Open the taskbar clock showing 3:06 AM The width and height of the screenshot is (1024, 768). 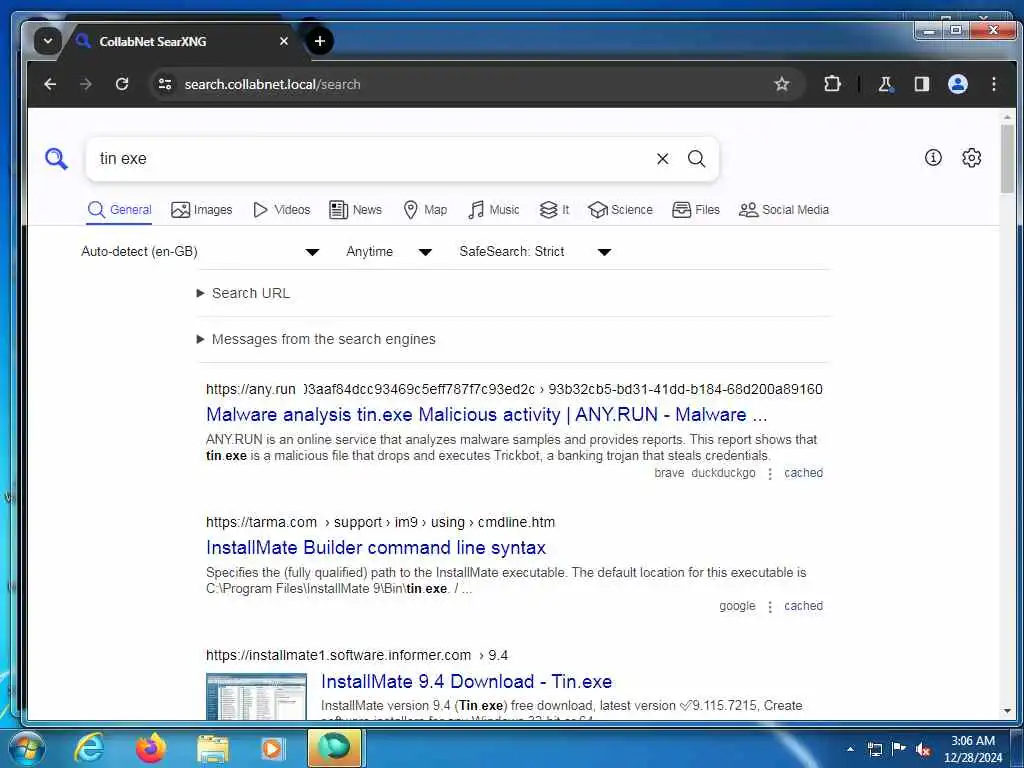point(973,749)
